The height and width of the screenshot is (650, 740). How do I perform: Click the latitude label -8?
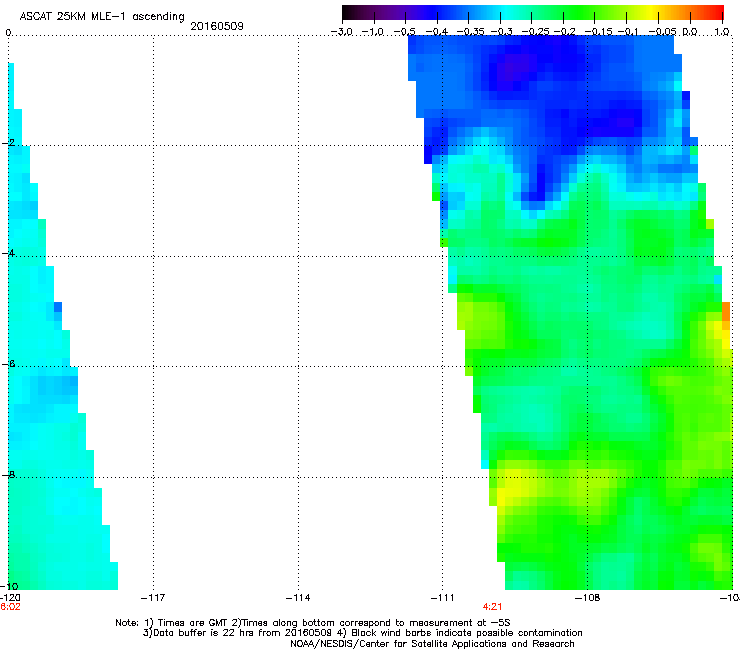pos(8,474)
